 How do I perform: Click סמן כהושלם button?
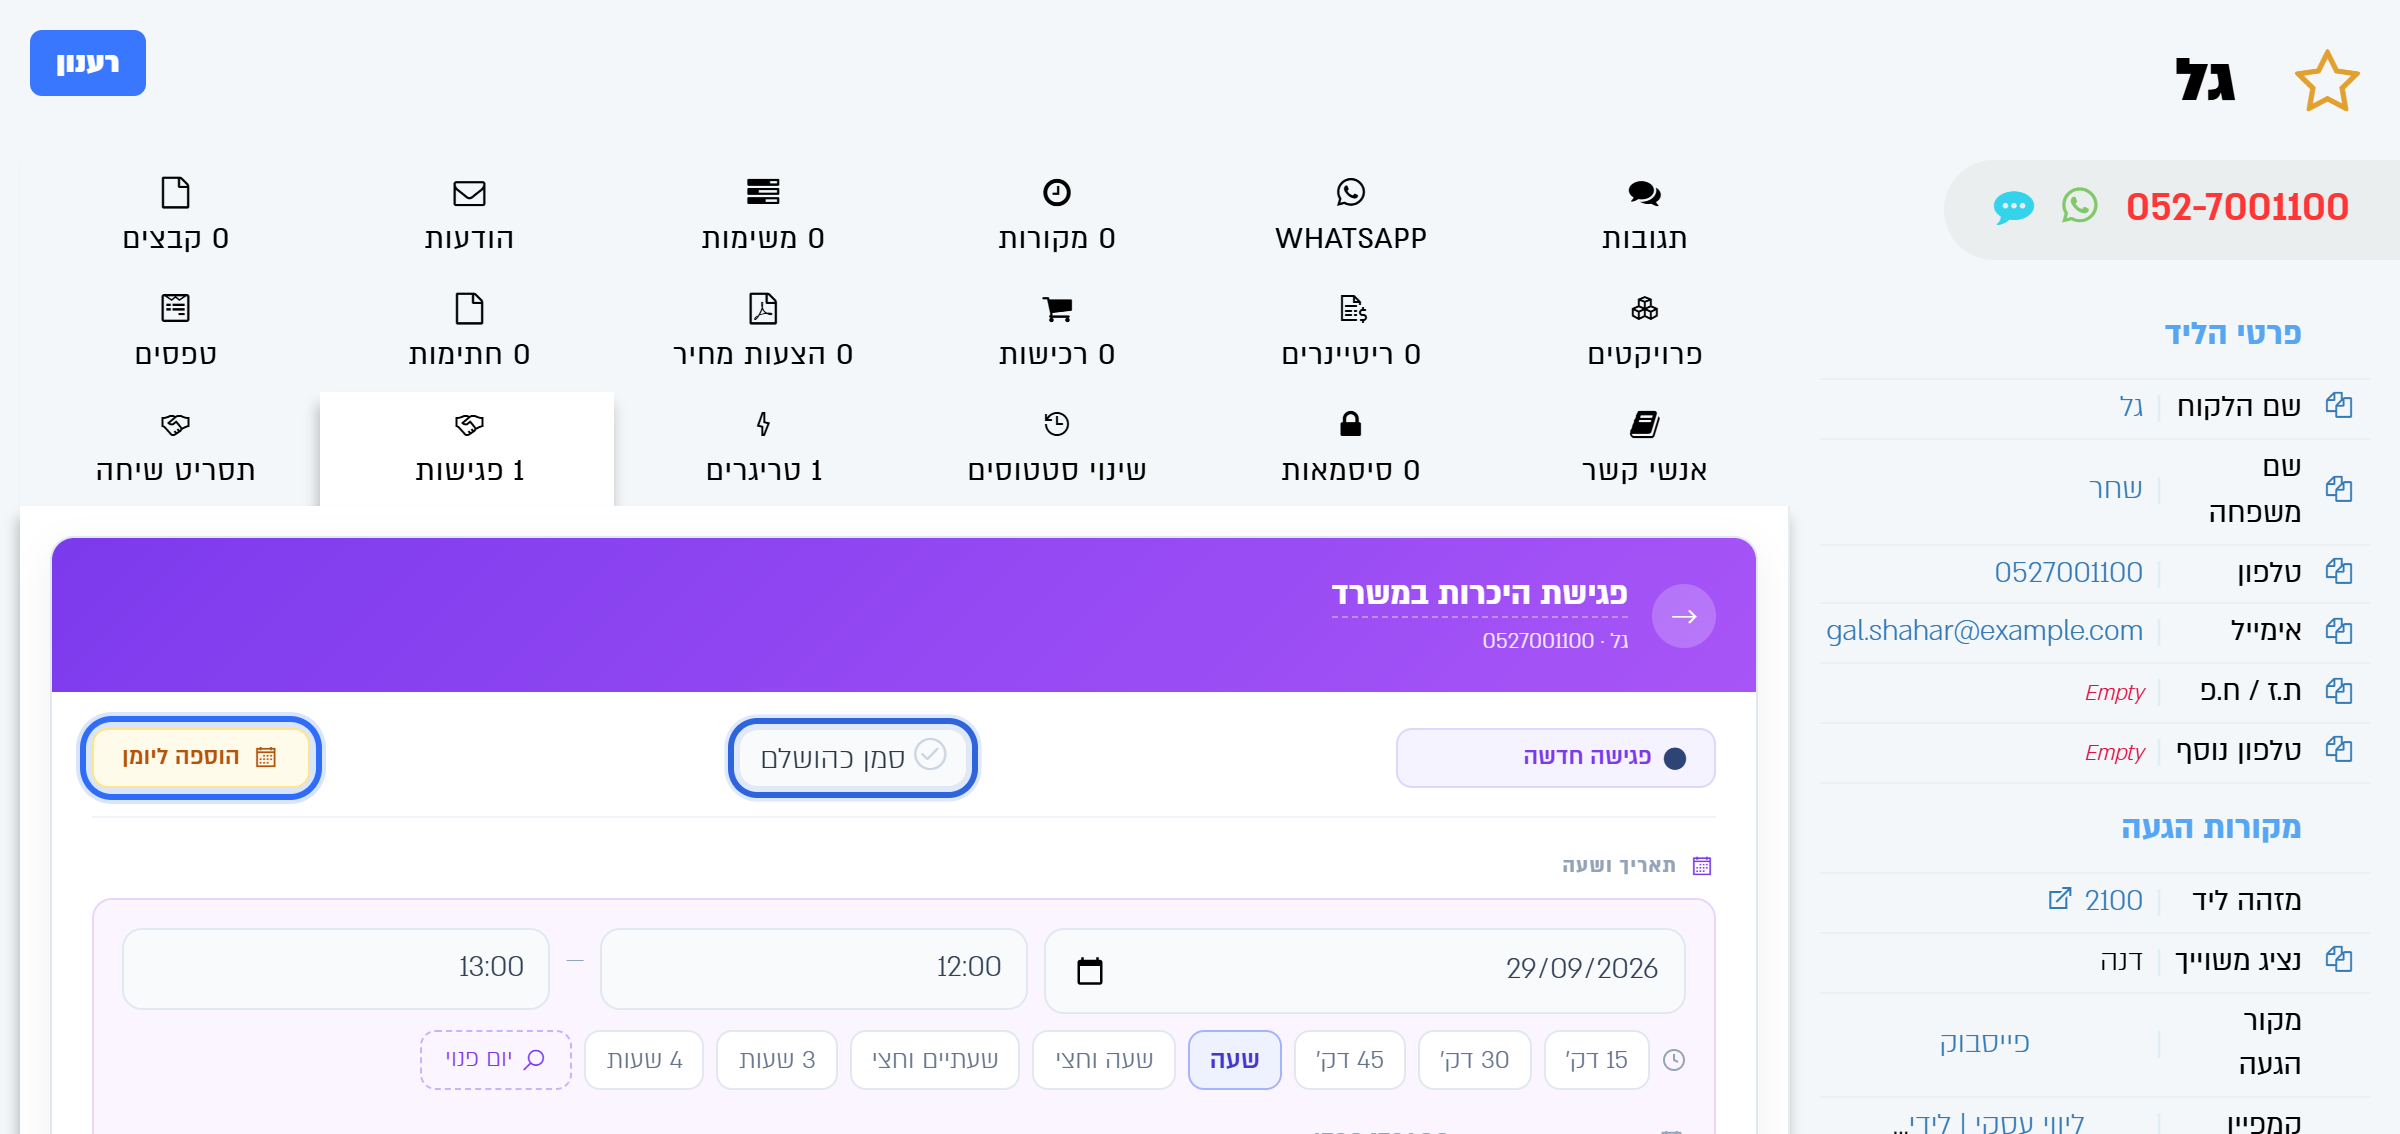click(852, 757)
